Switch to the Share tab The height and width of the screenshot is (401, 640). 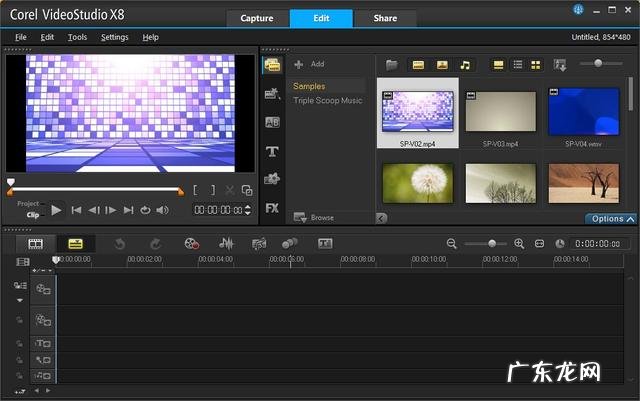click(x=384, y=18)
